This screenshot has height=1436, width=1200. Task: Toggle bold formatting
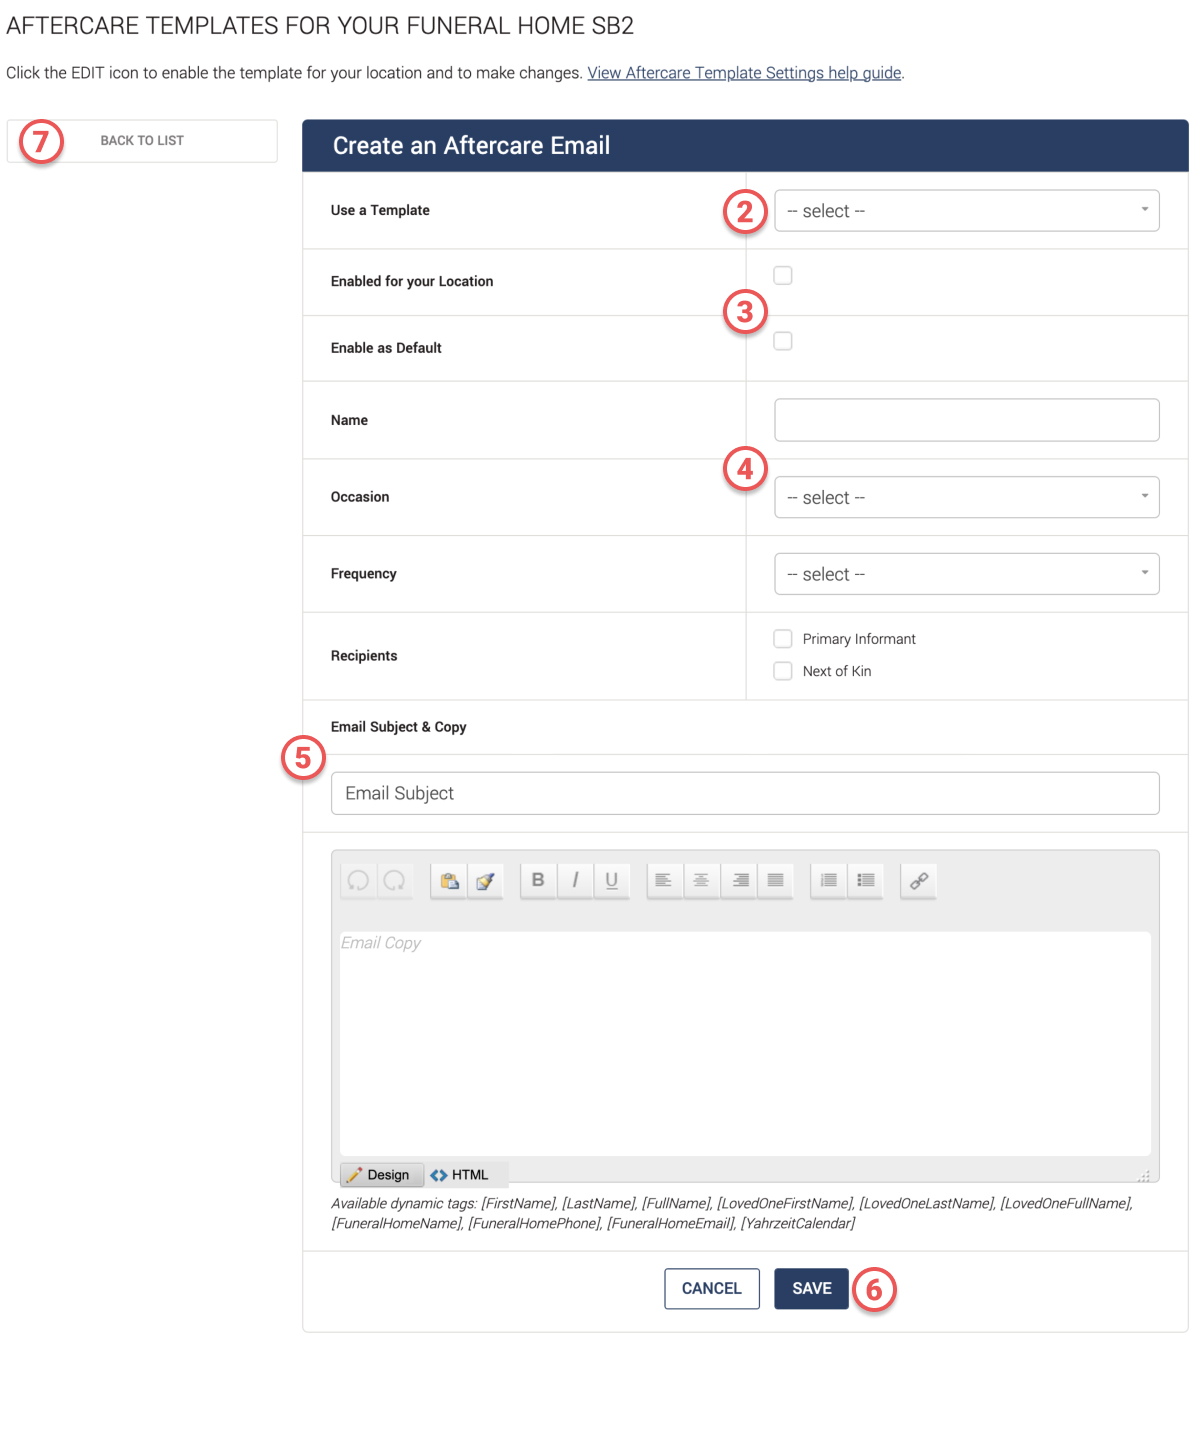[538, 880]
